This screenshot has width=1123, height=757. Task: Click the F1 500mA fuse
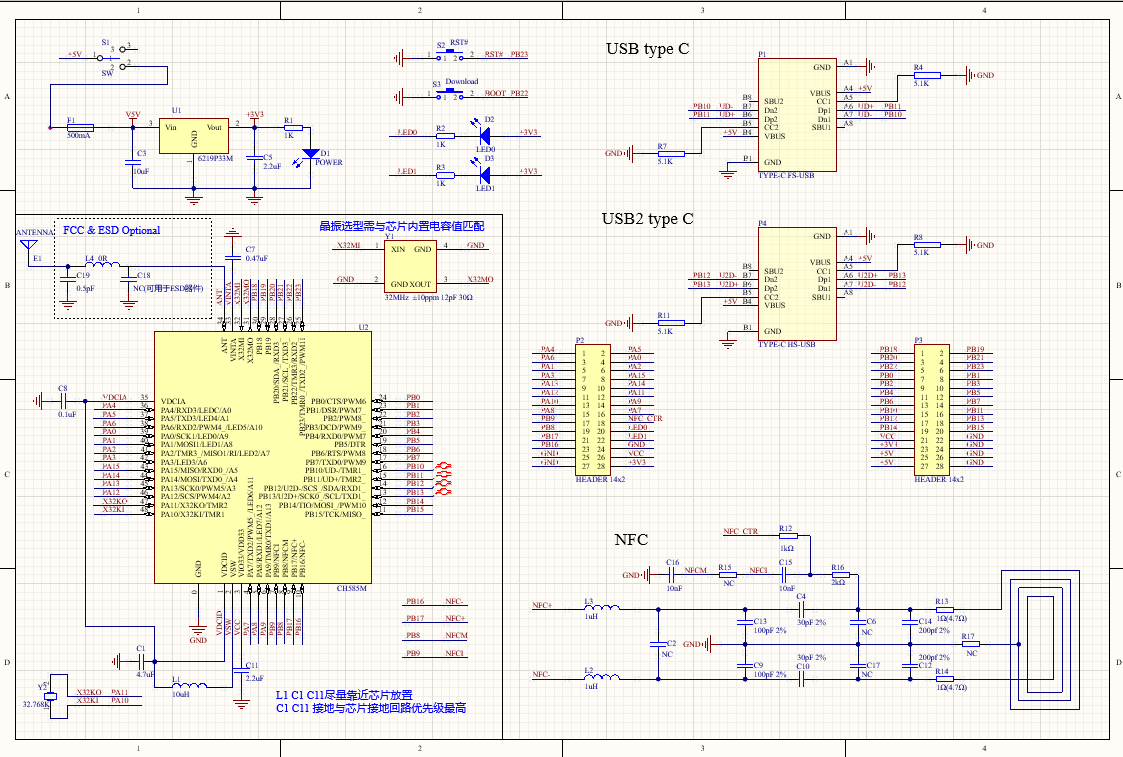(79, 128)
